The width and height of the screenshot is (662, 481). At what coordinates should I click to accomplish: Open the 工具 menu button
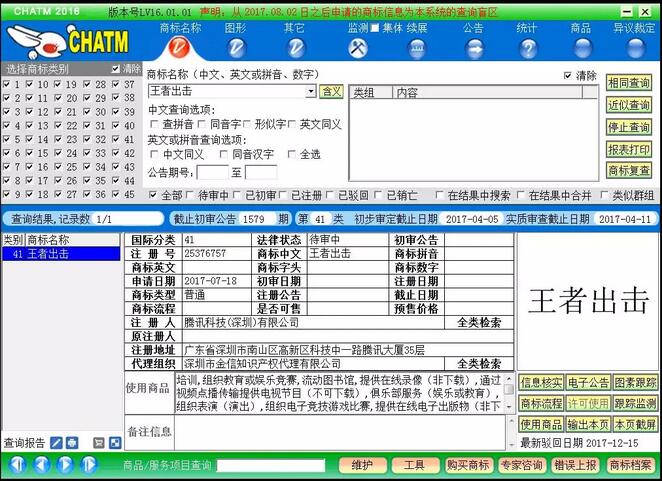tap(414, 465)
